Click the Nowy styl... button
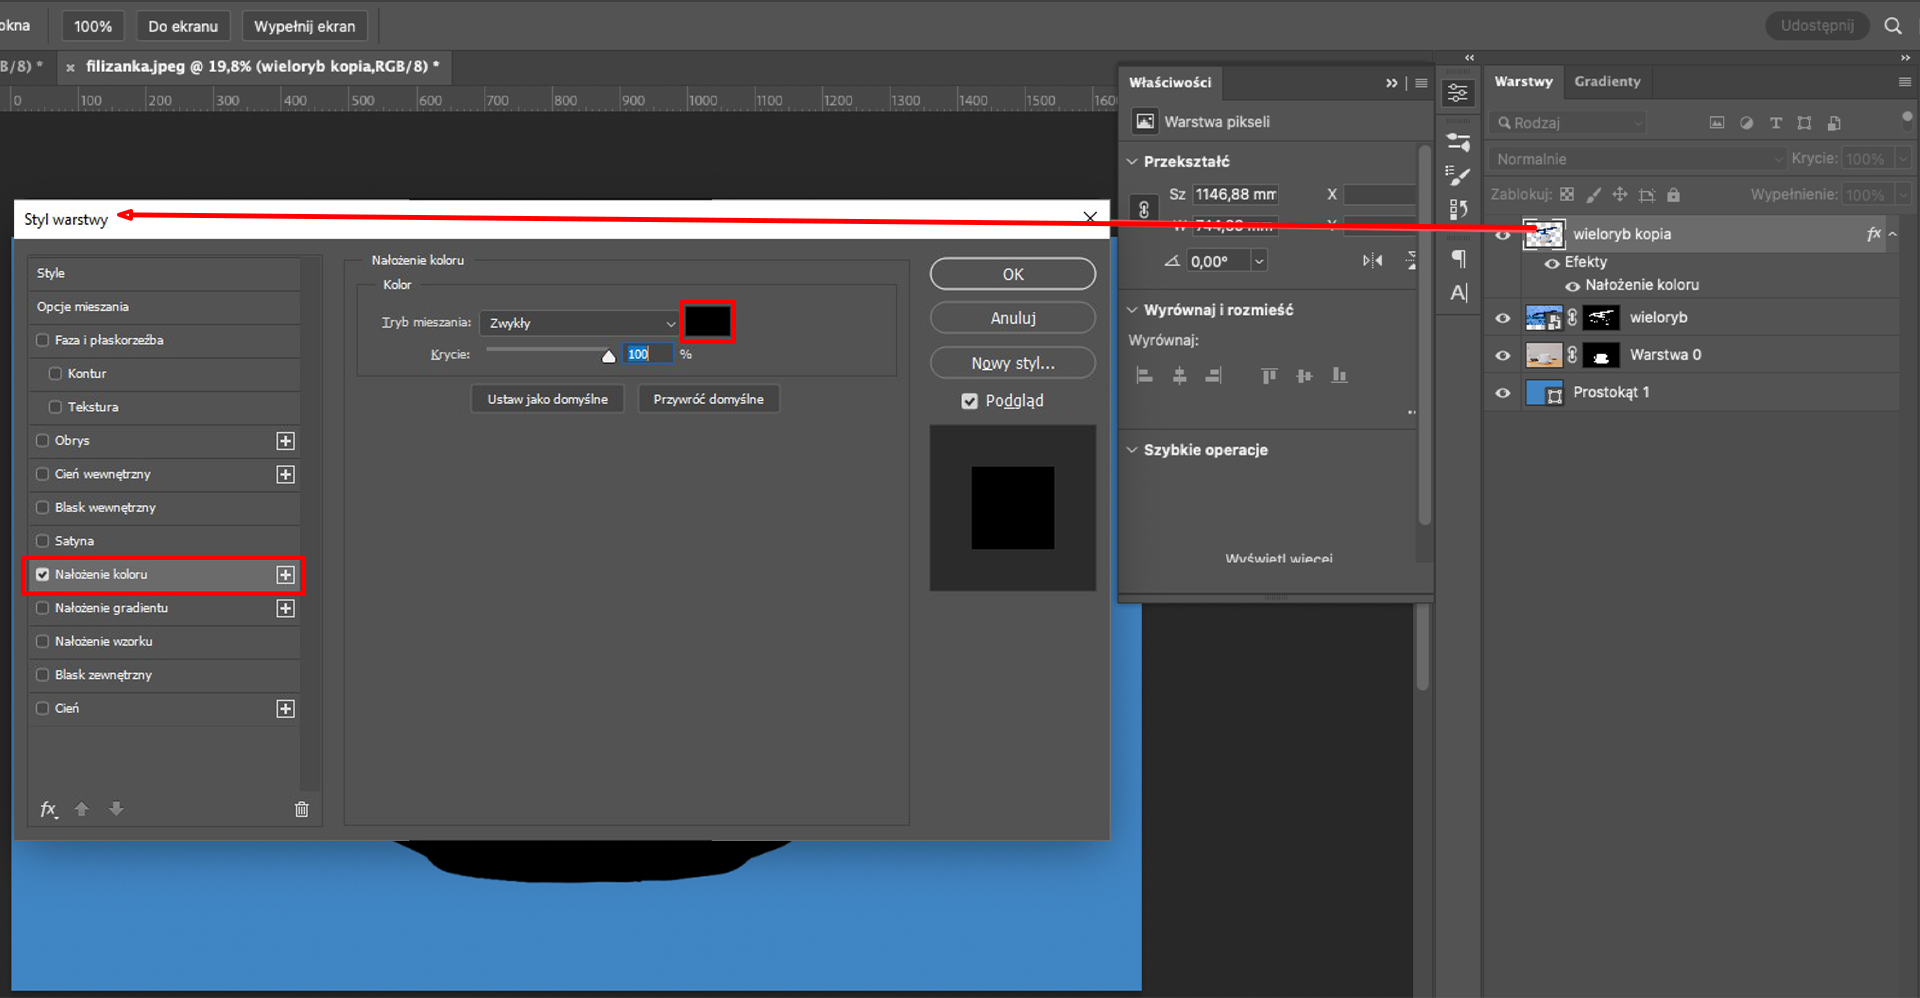This screenshot has height=998, width=1920. click(x=1013, y=363)
